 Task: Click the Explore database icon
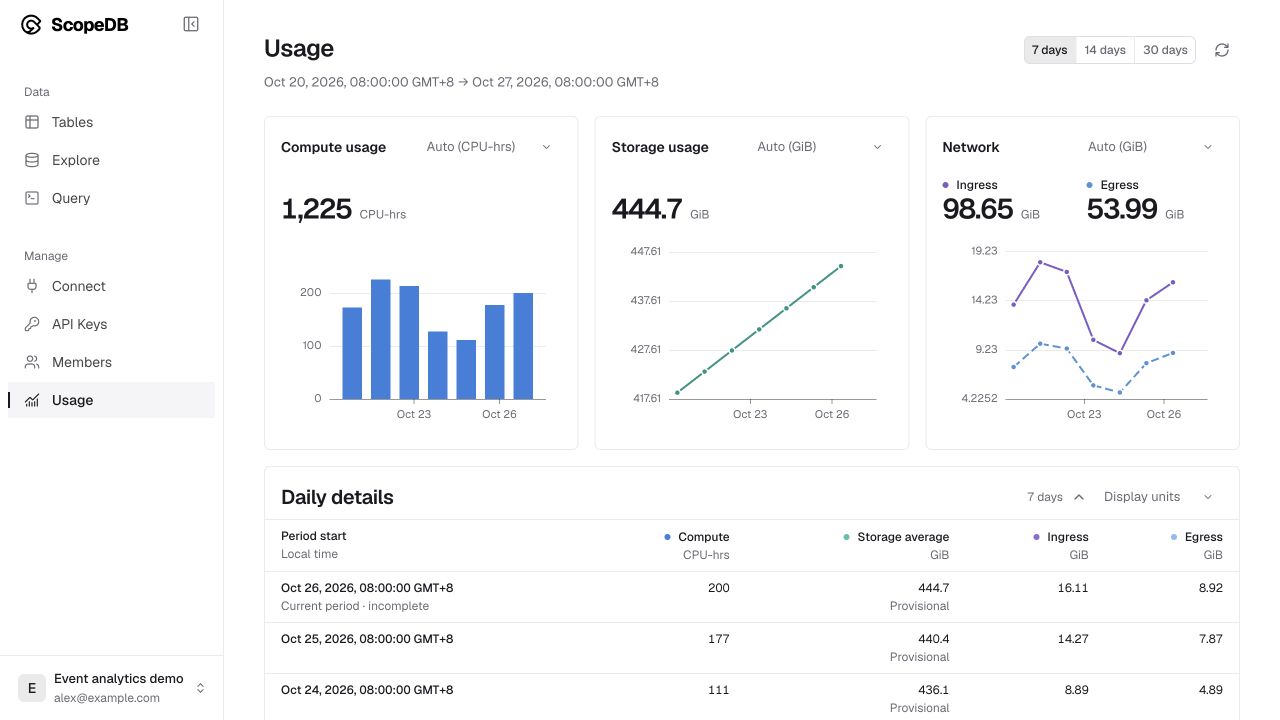(x=32, y=160)
